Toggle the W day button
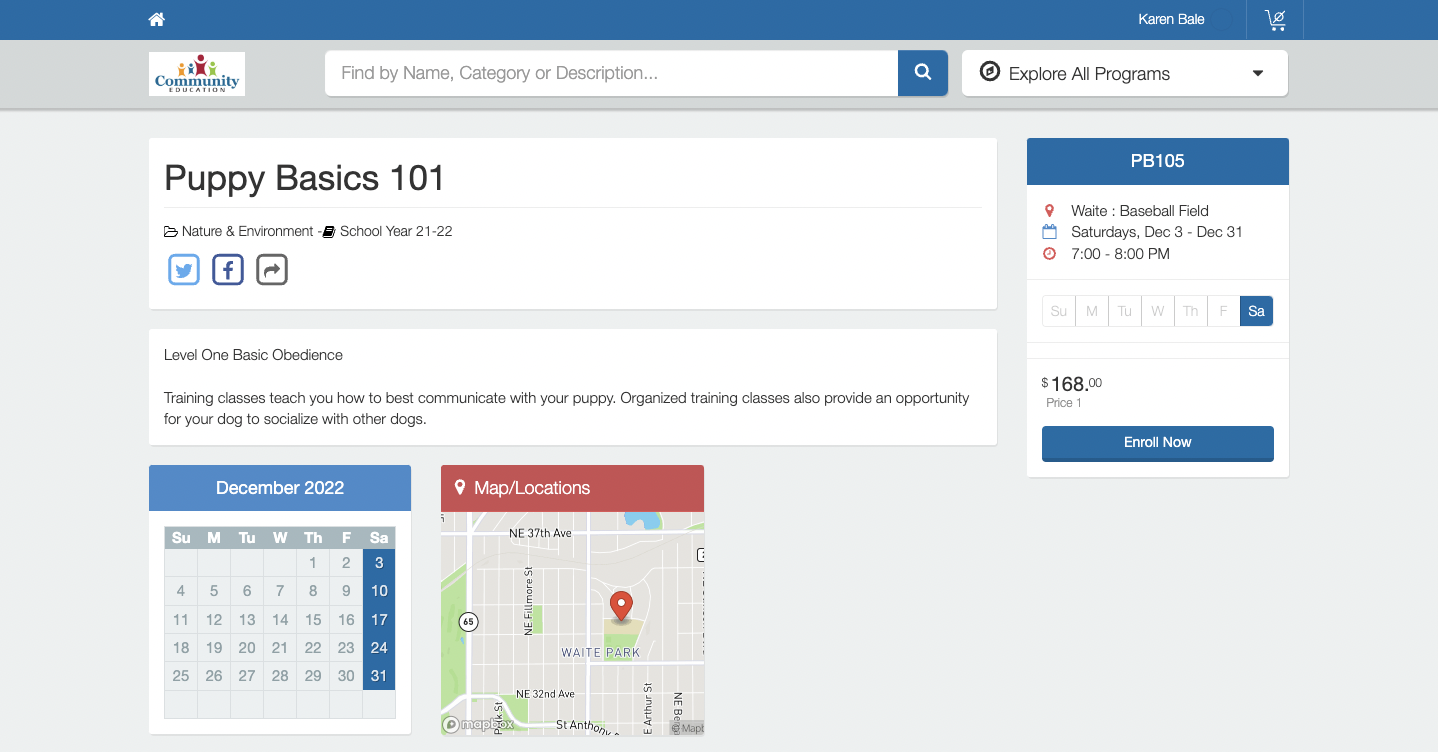 click(x=1157, y=311)
